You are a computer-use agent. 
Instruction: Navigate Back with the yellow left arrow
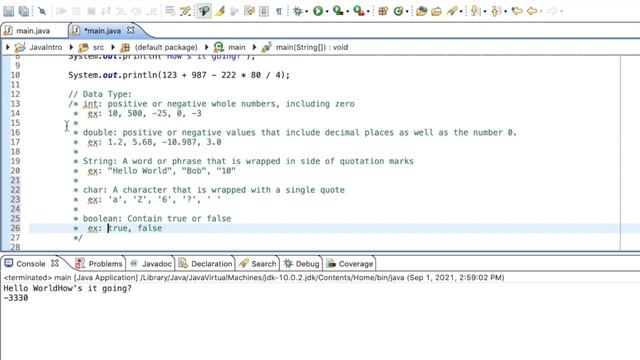[532, 11]
